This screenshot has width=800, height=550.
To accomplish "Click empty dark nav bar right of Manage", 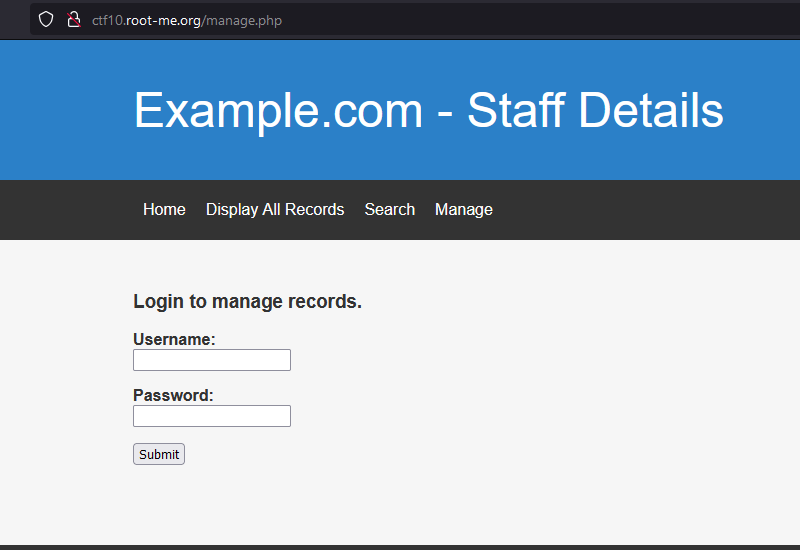I will [x=650, y=209].
